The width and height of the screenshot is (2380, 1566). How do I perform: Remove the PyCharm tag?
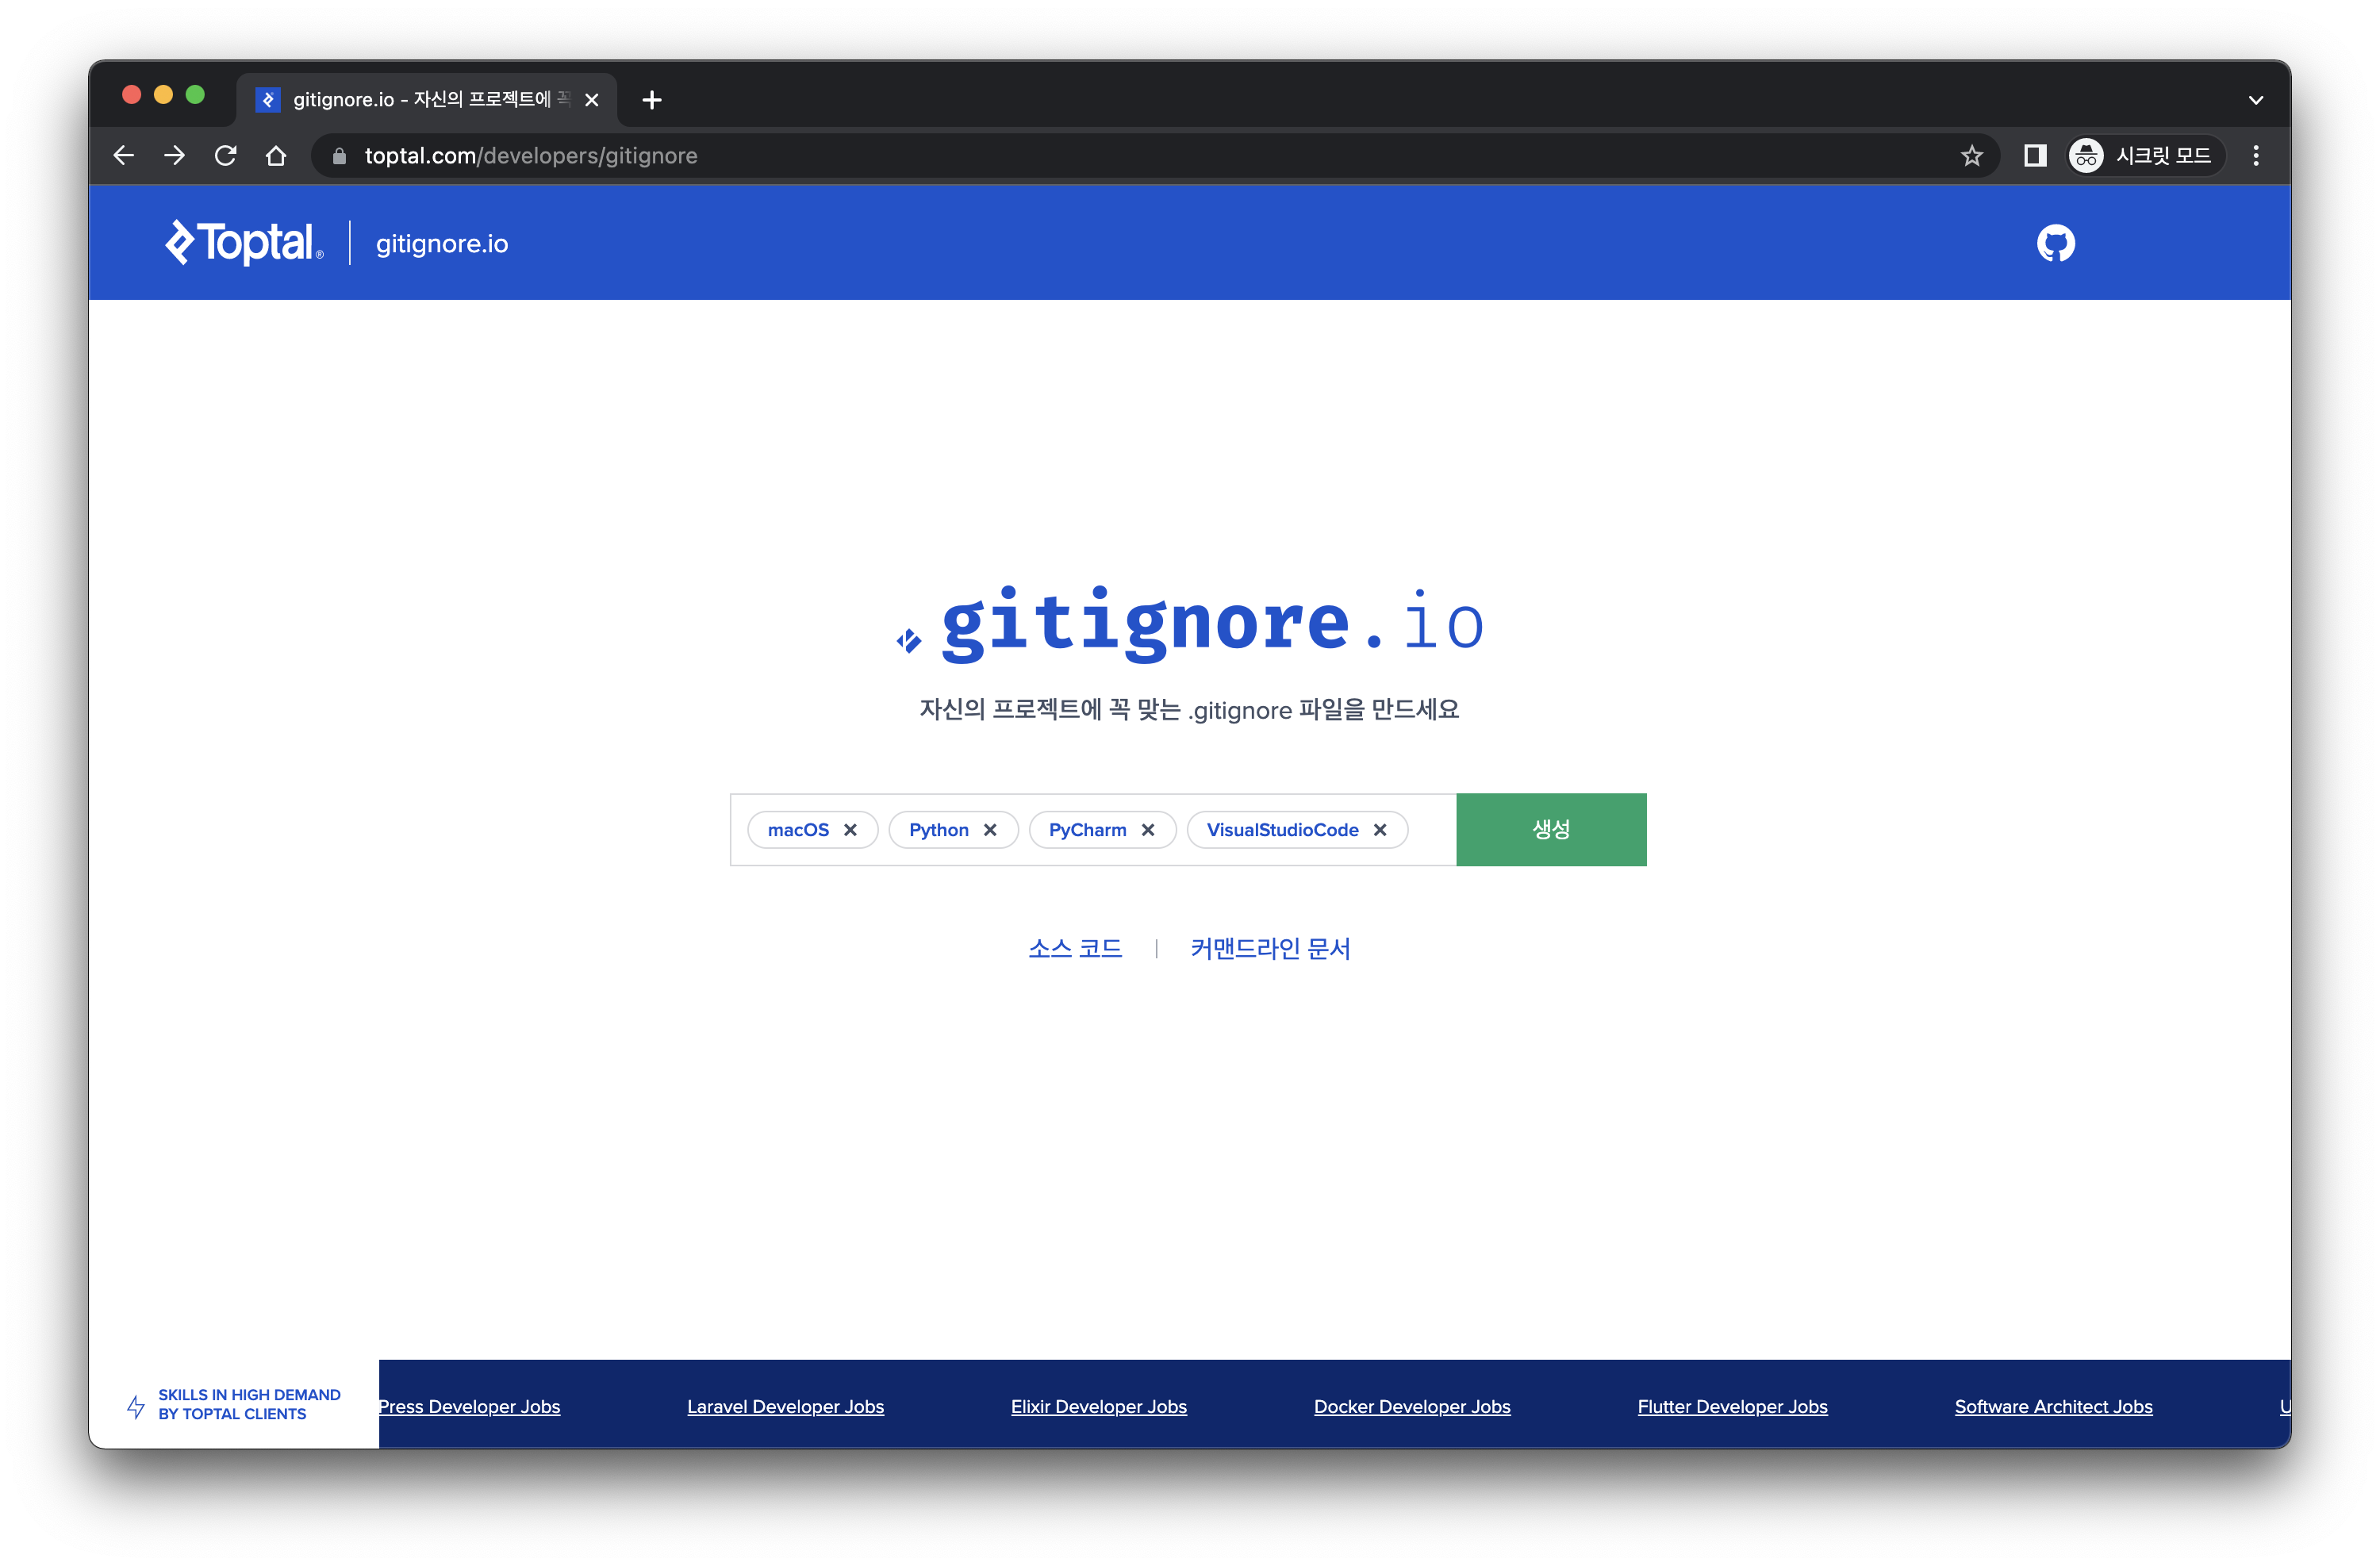1148,830
